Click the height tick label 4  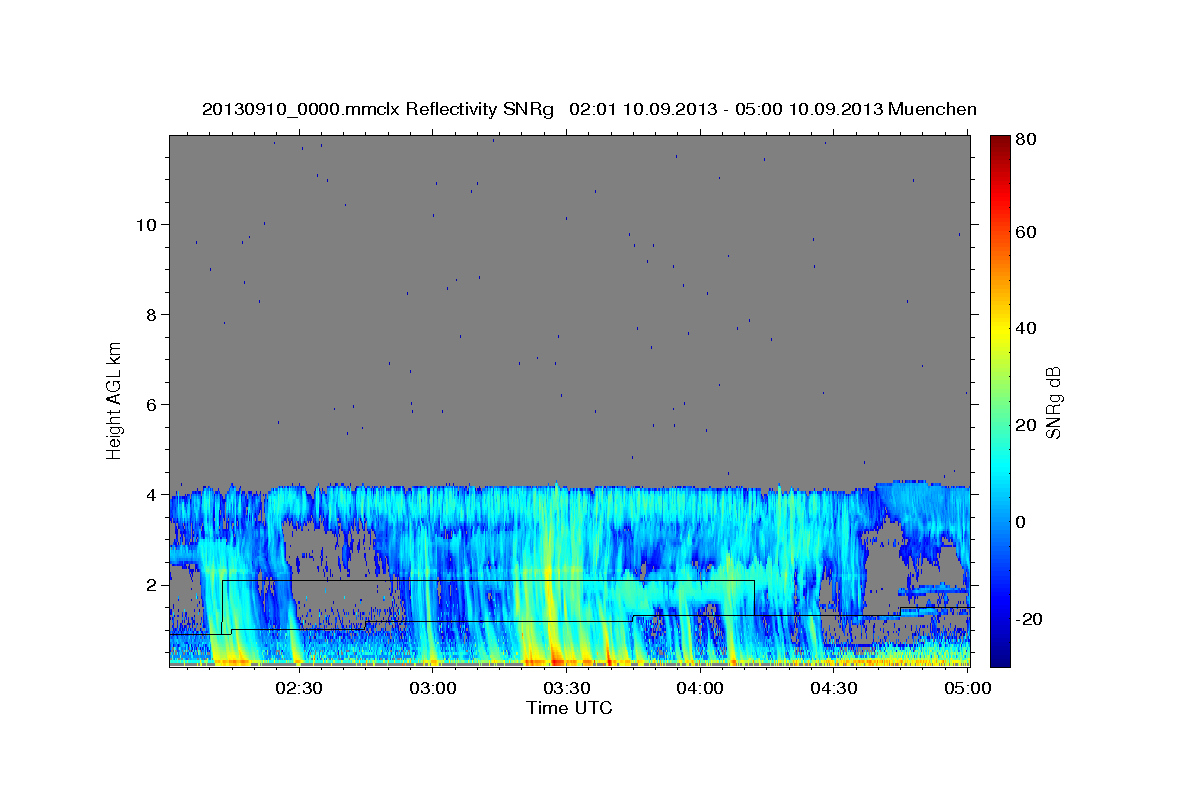(x=151, y=494)
